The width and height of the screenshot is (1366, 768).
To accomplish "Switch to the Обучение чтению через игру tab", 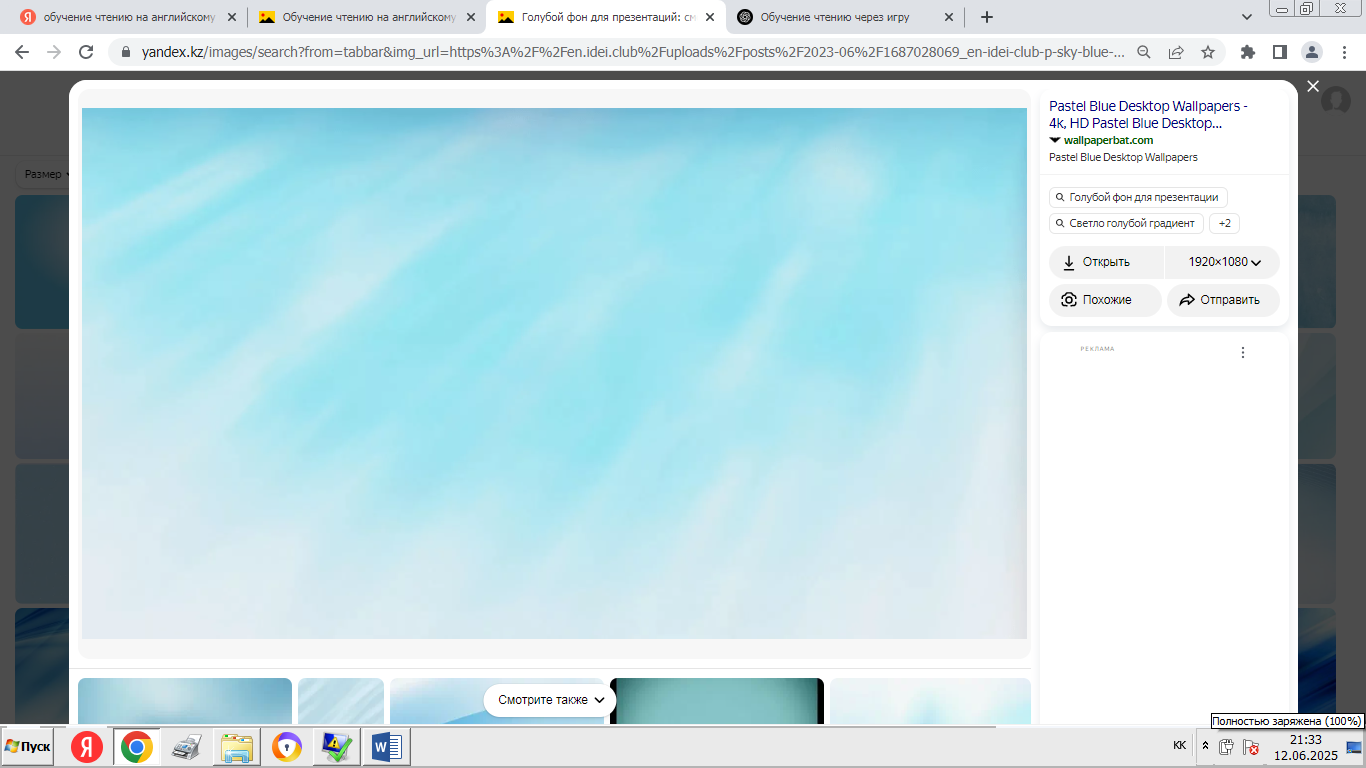I will click(846, 17).
